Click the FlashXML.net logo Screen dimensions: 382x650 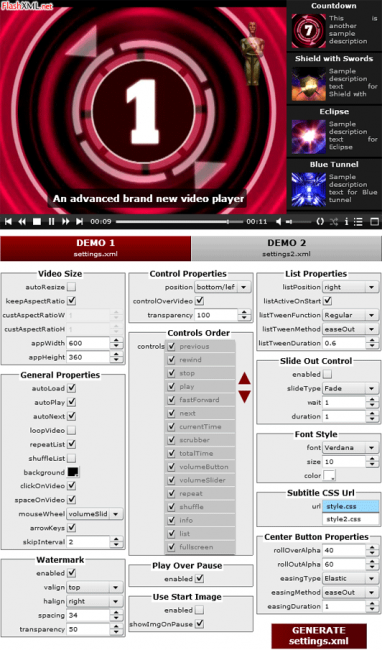27,6
